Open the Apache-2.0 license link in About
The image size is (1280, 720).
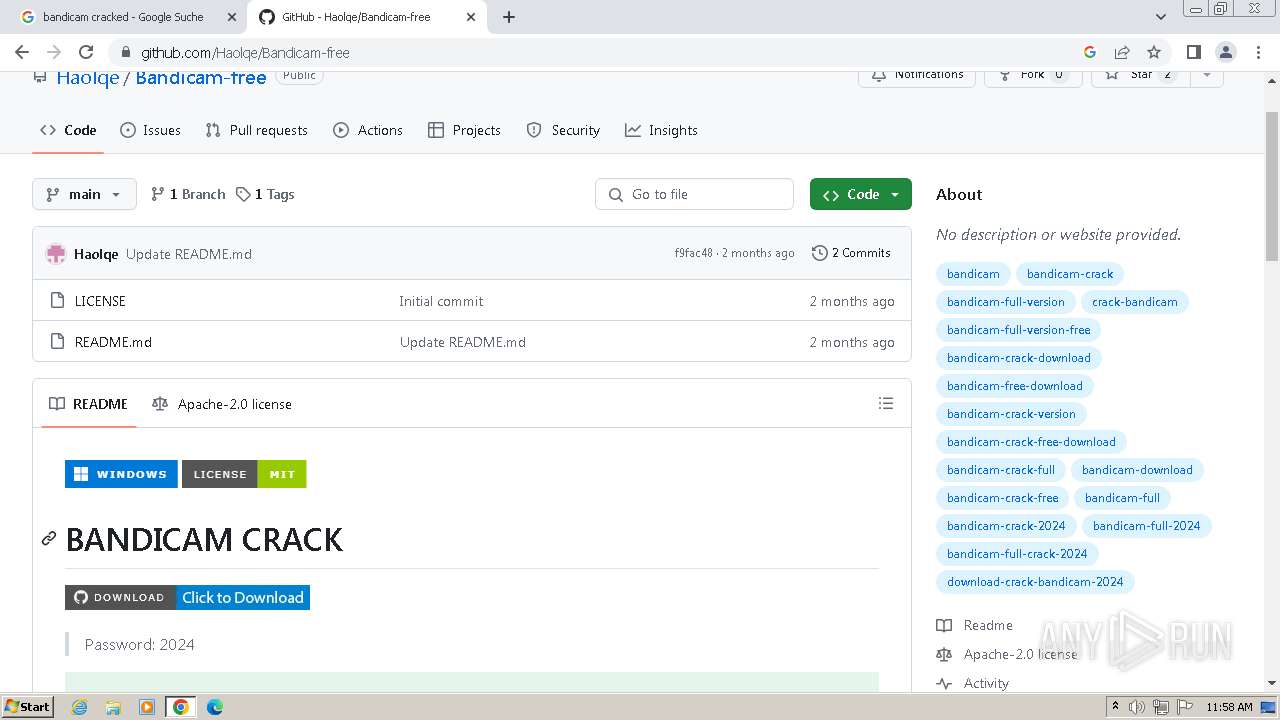click(1007, 654)
